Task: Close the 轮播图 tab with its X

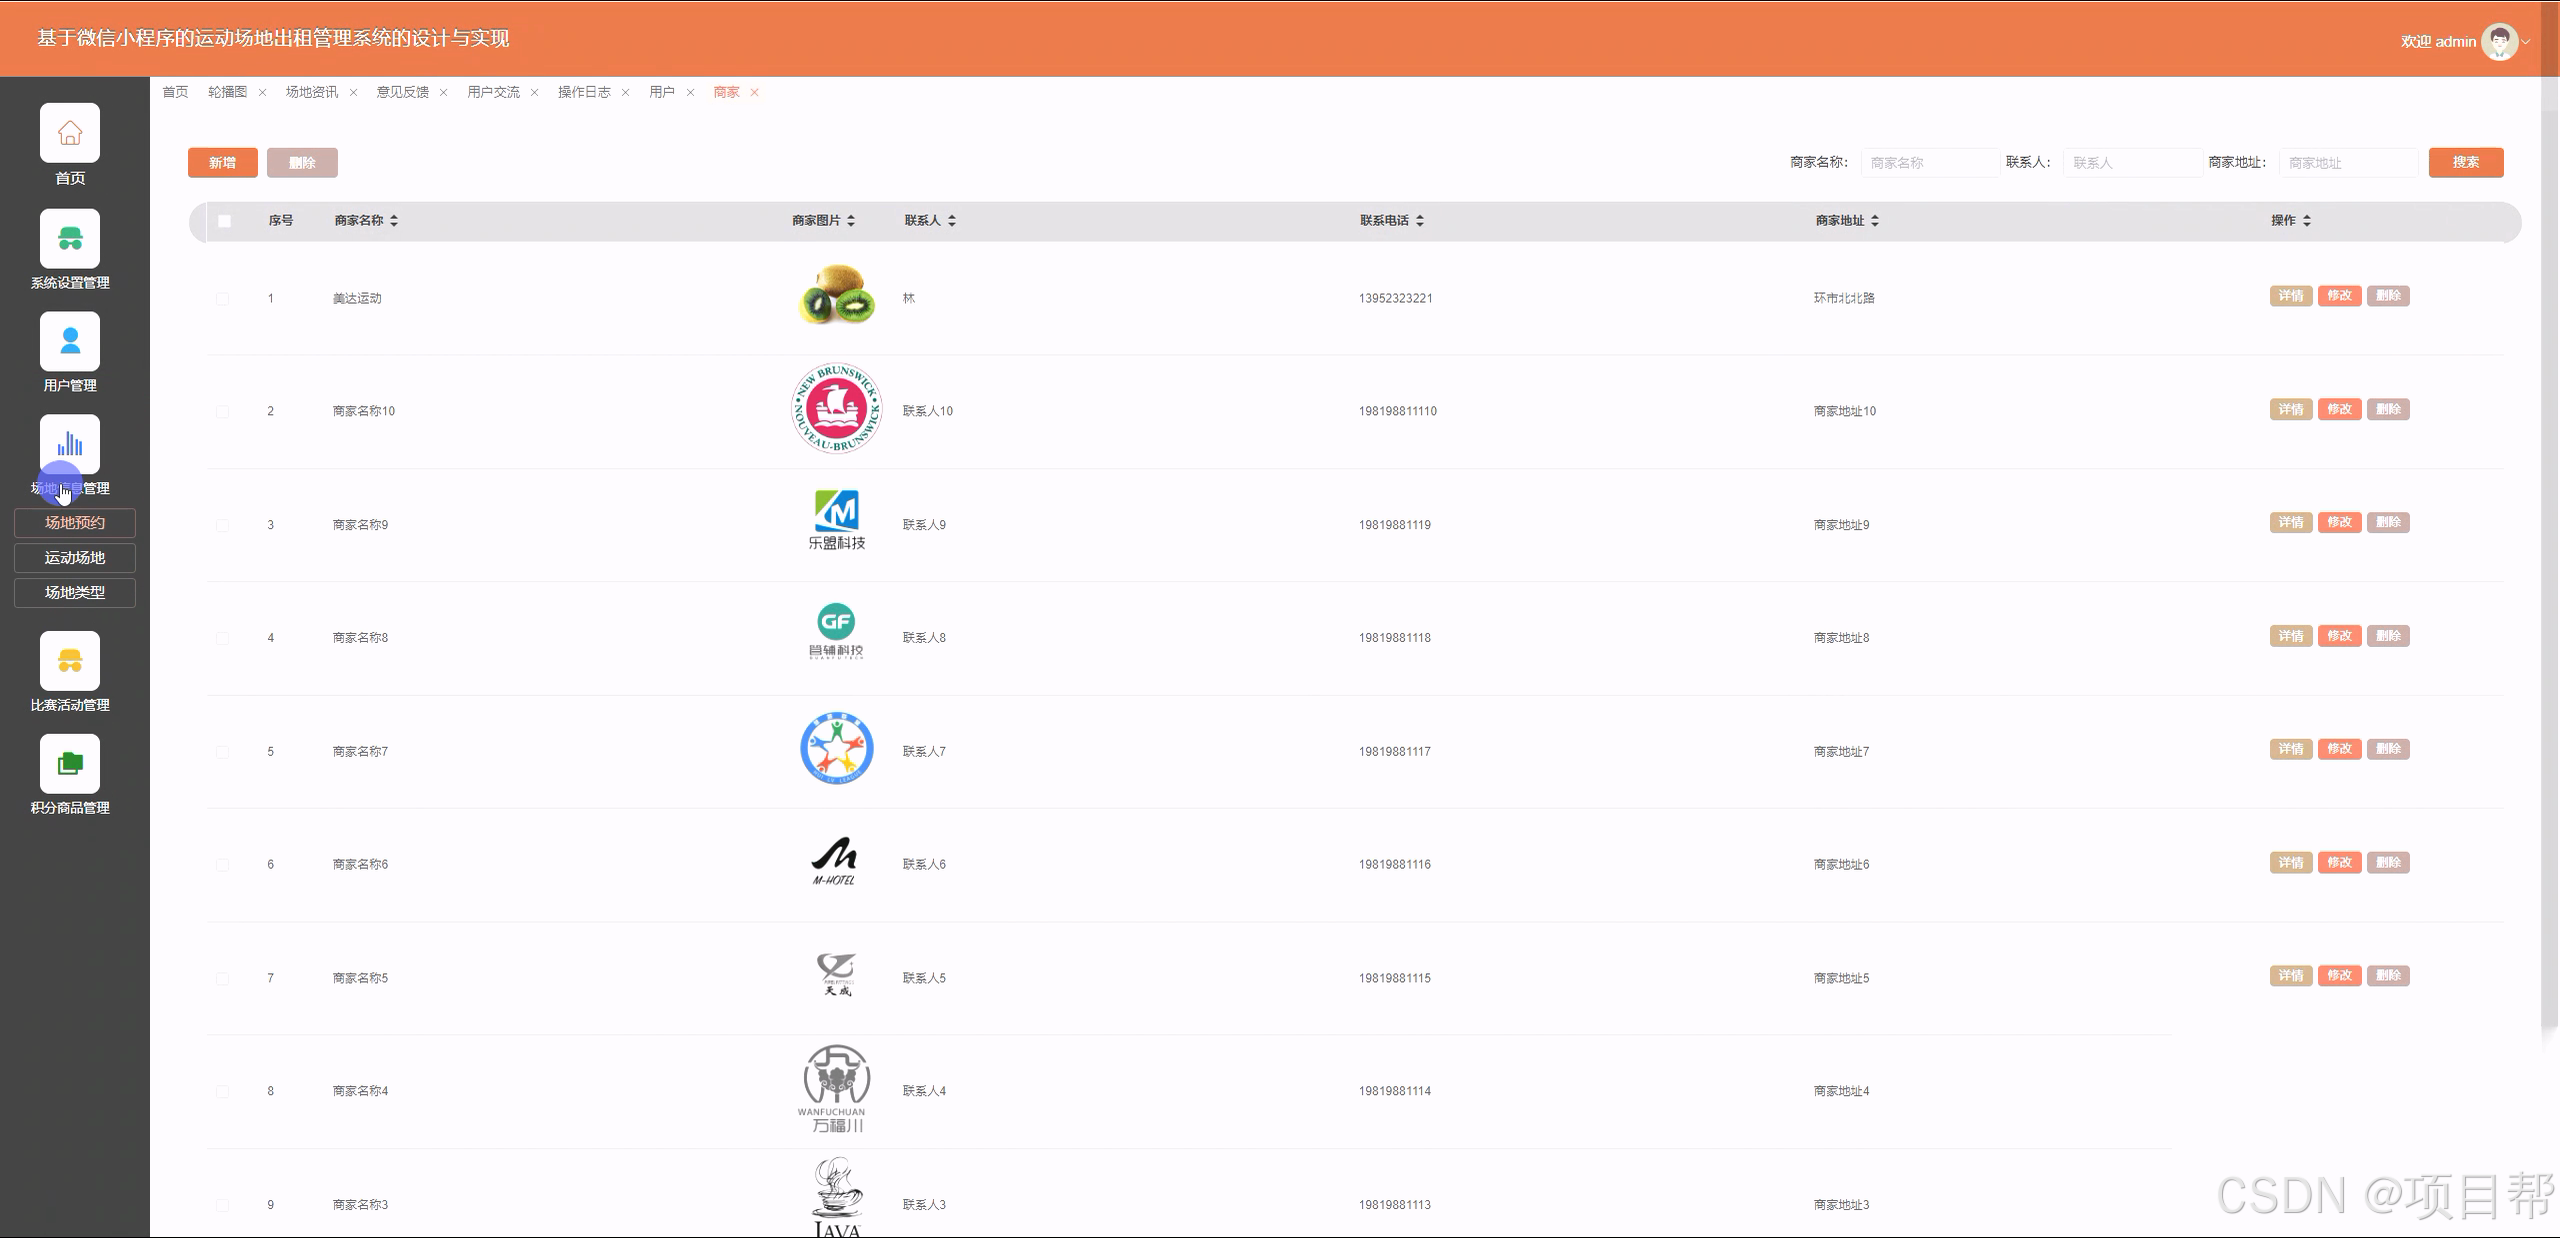Action: (262, 92)
